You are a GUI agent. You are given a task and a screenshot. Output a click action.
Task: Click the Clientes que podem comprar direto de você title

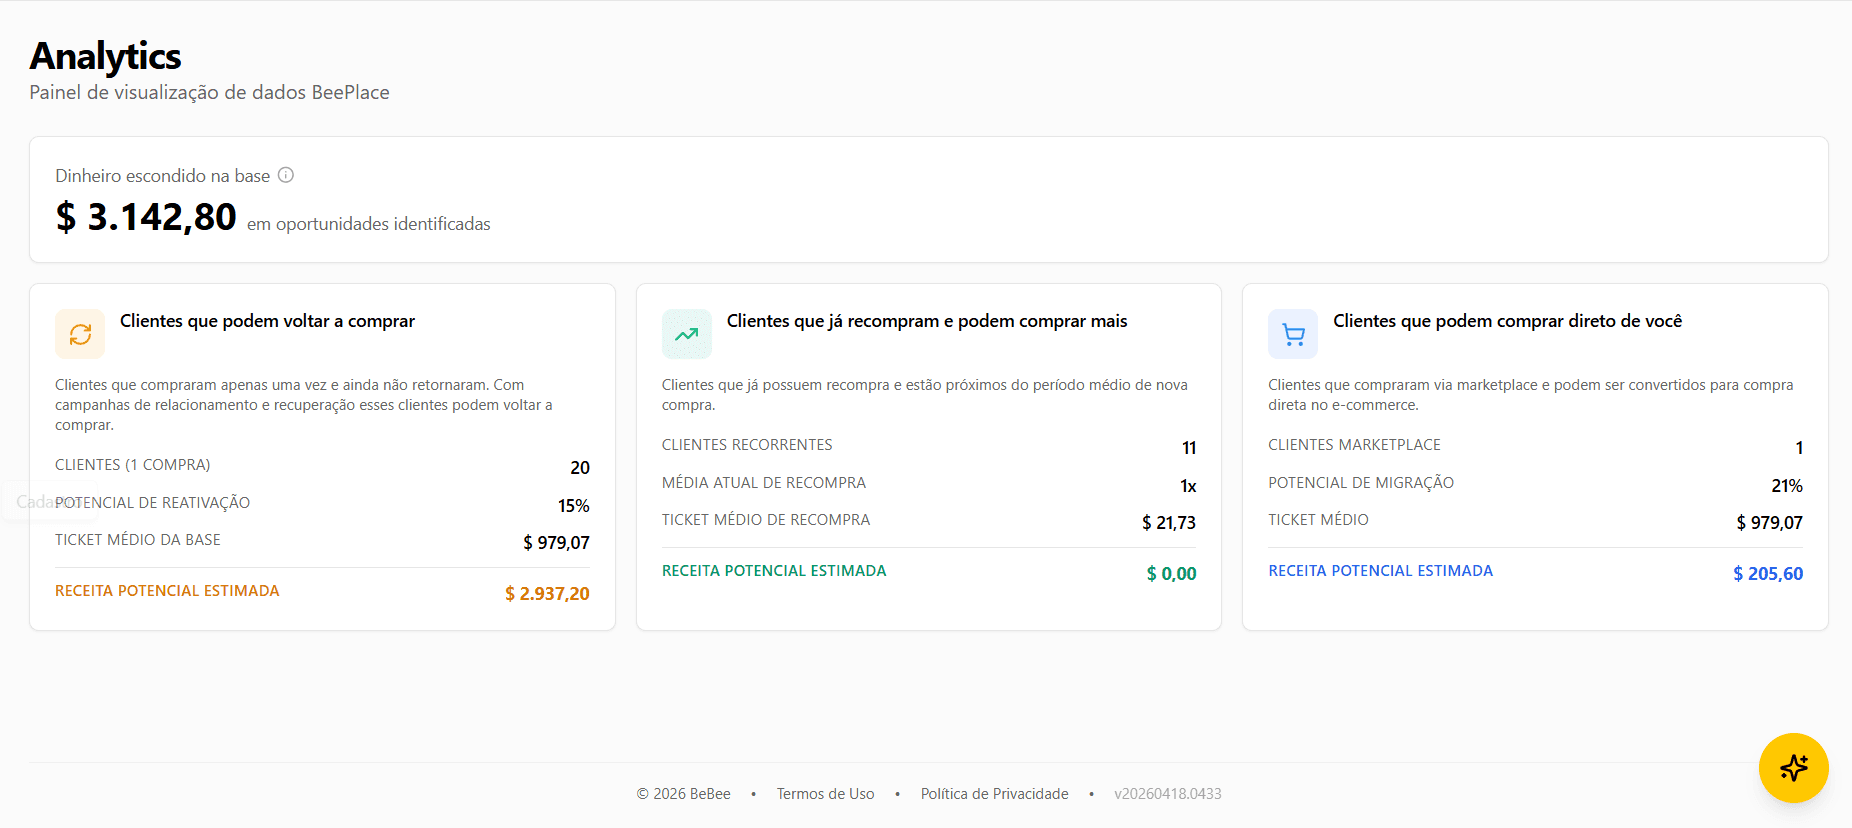(x=1507, y=321)
